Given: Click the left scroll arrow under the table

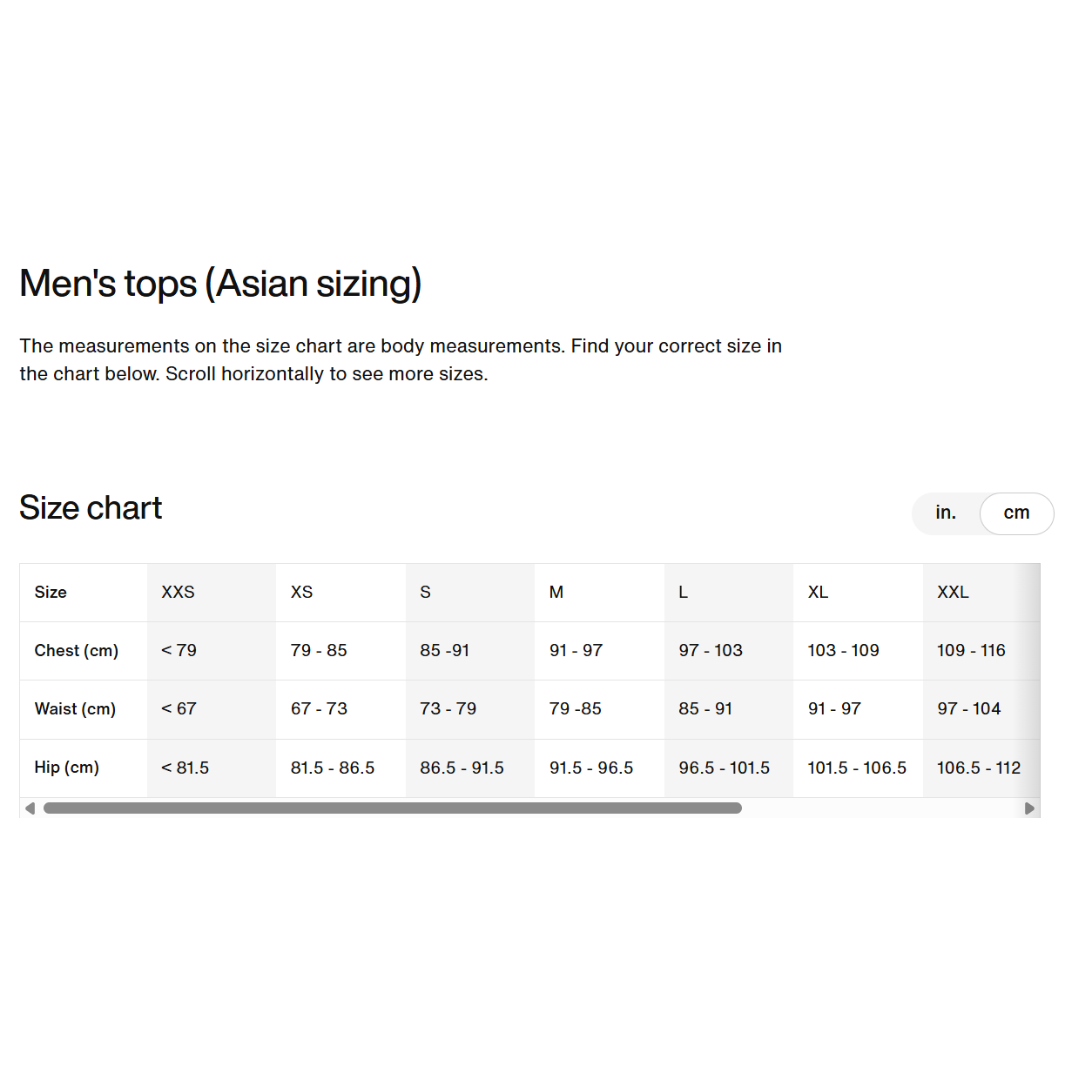Looking at the screenshot, I should 30,808.
